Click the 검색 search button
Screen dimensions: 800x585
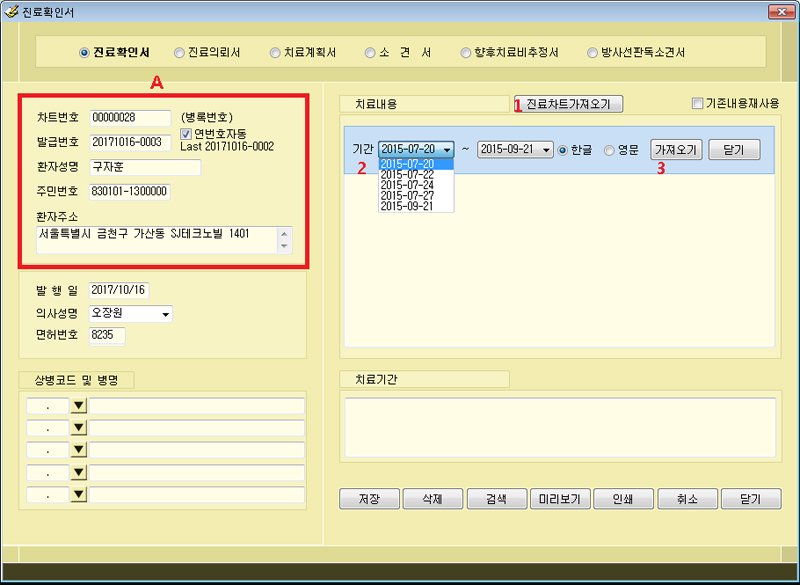tap(496, 499)
